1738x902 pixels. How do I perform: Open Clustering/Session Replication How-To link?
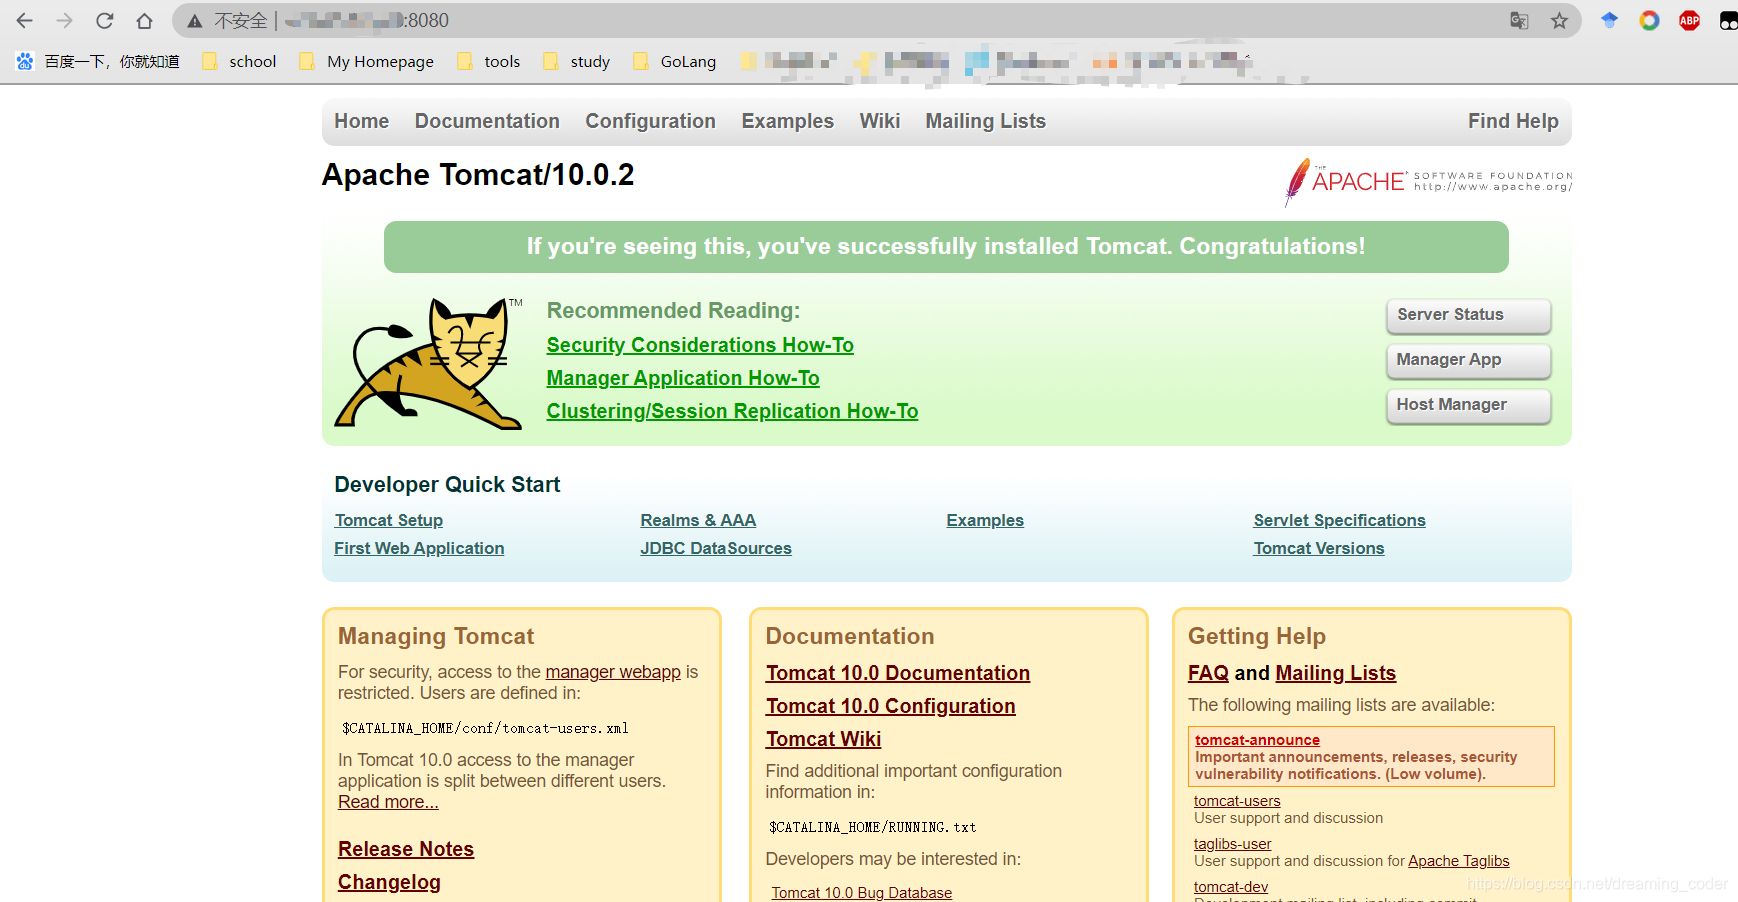click(732, 411)
